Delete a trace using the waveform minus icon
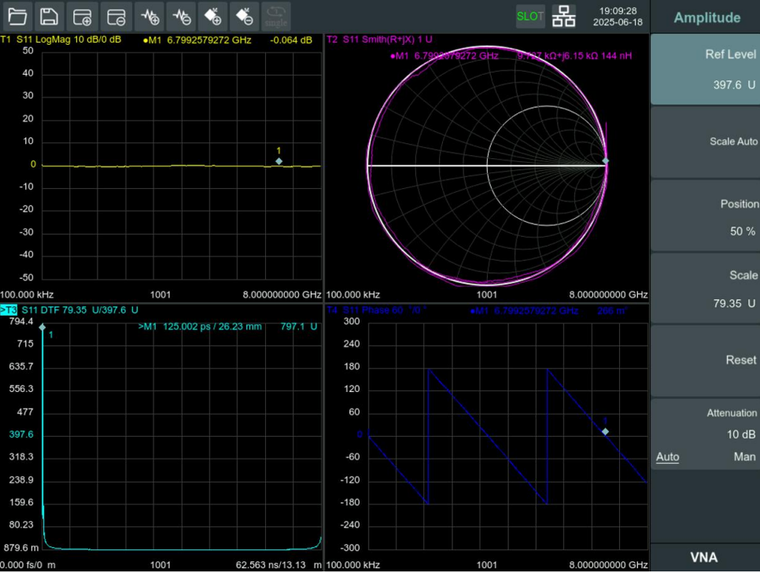The height and width of the screenshot is (573, 760). tap(181, 16)
